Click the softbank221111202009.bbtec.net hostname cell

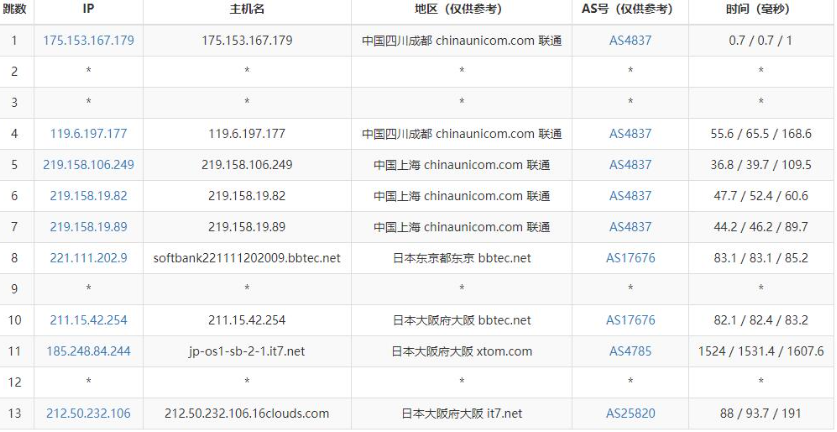tap(247, 258)
